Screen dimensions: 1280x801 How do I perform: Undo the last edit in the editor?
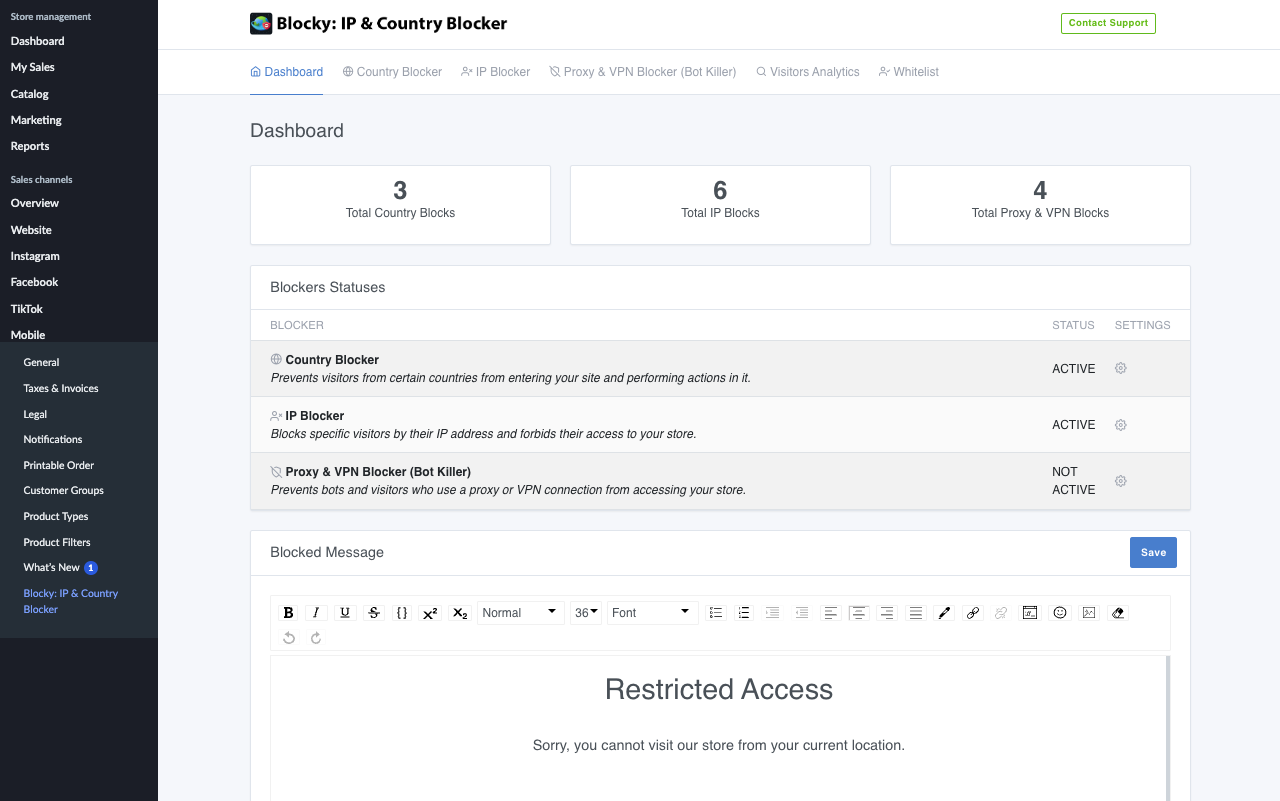pos(289,638)
